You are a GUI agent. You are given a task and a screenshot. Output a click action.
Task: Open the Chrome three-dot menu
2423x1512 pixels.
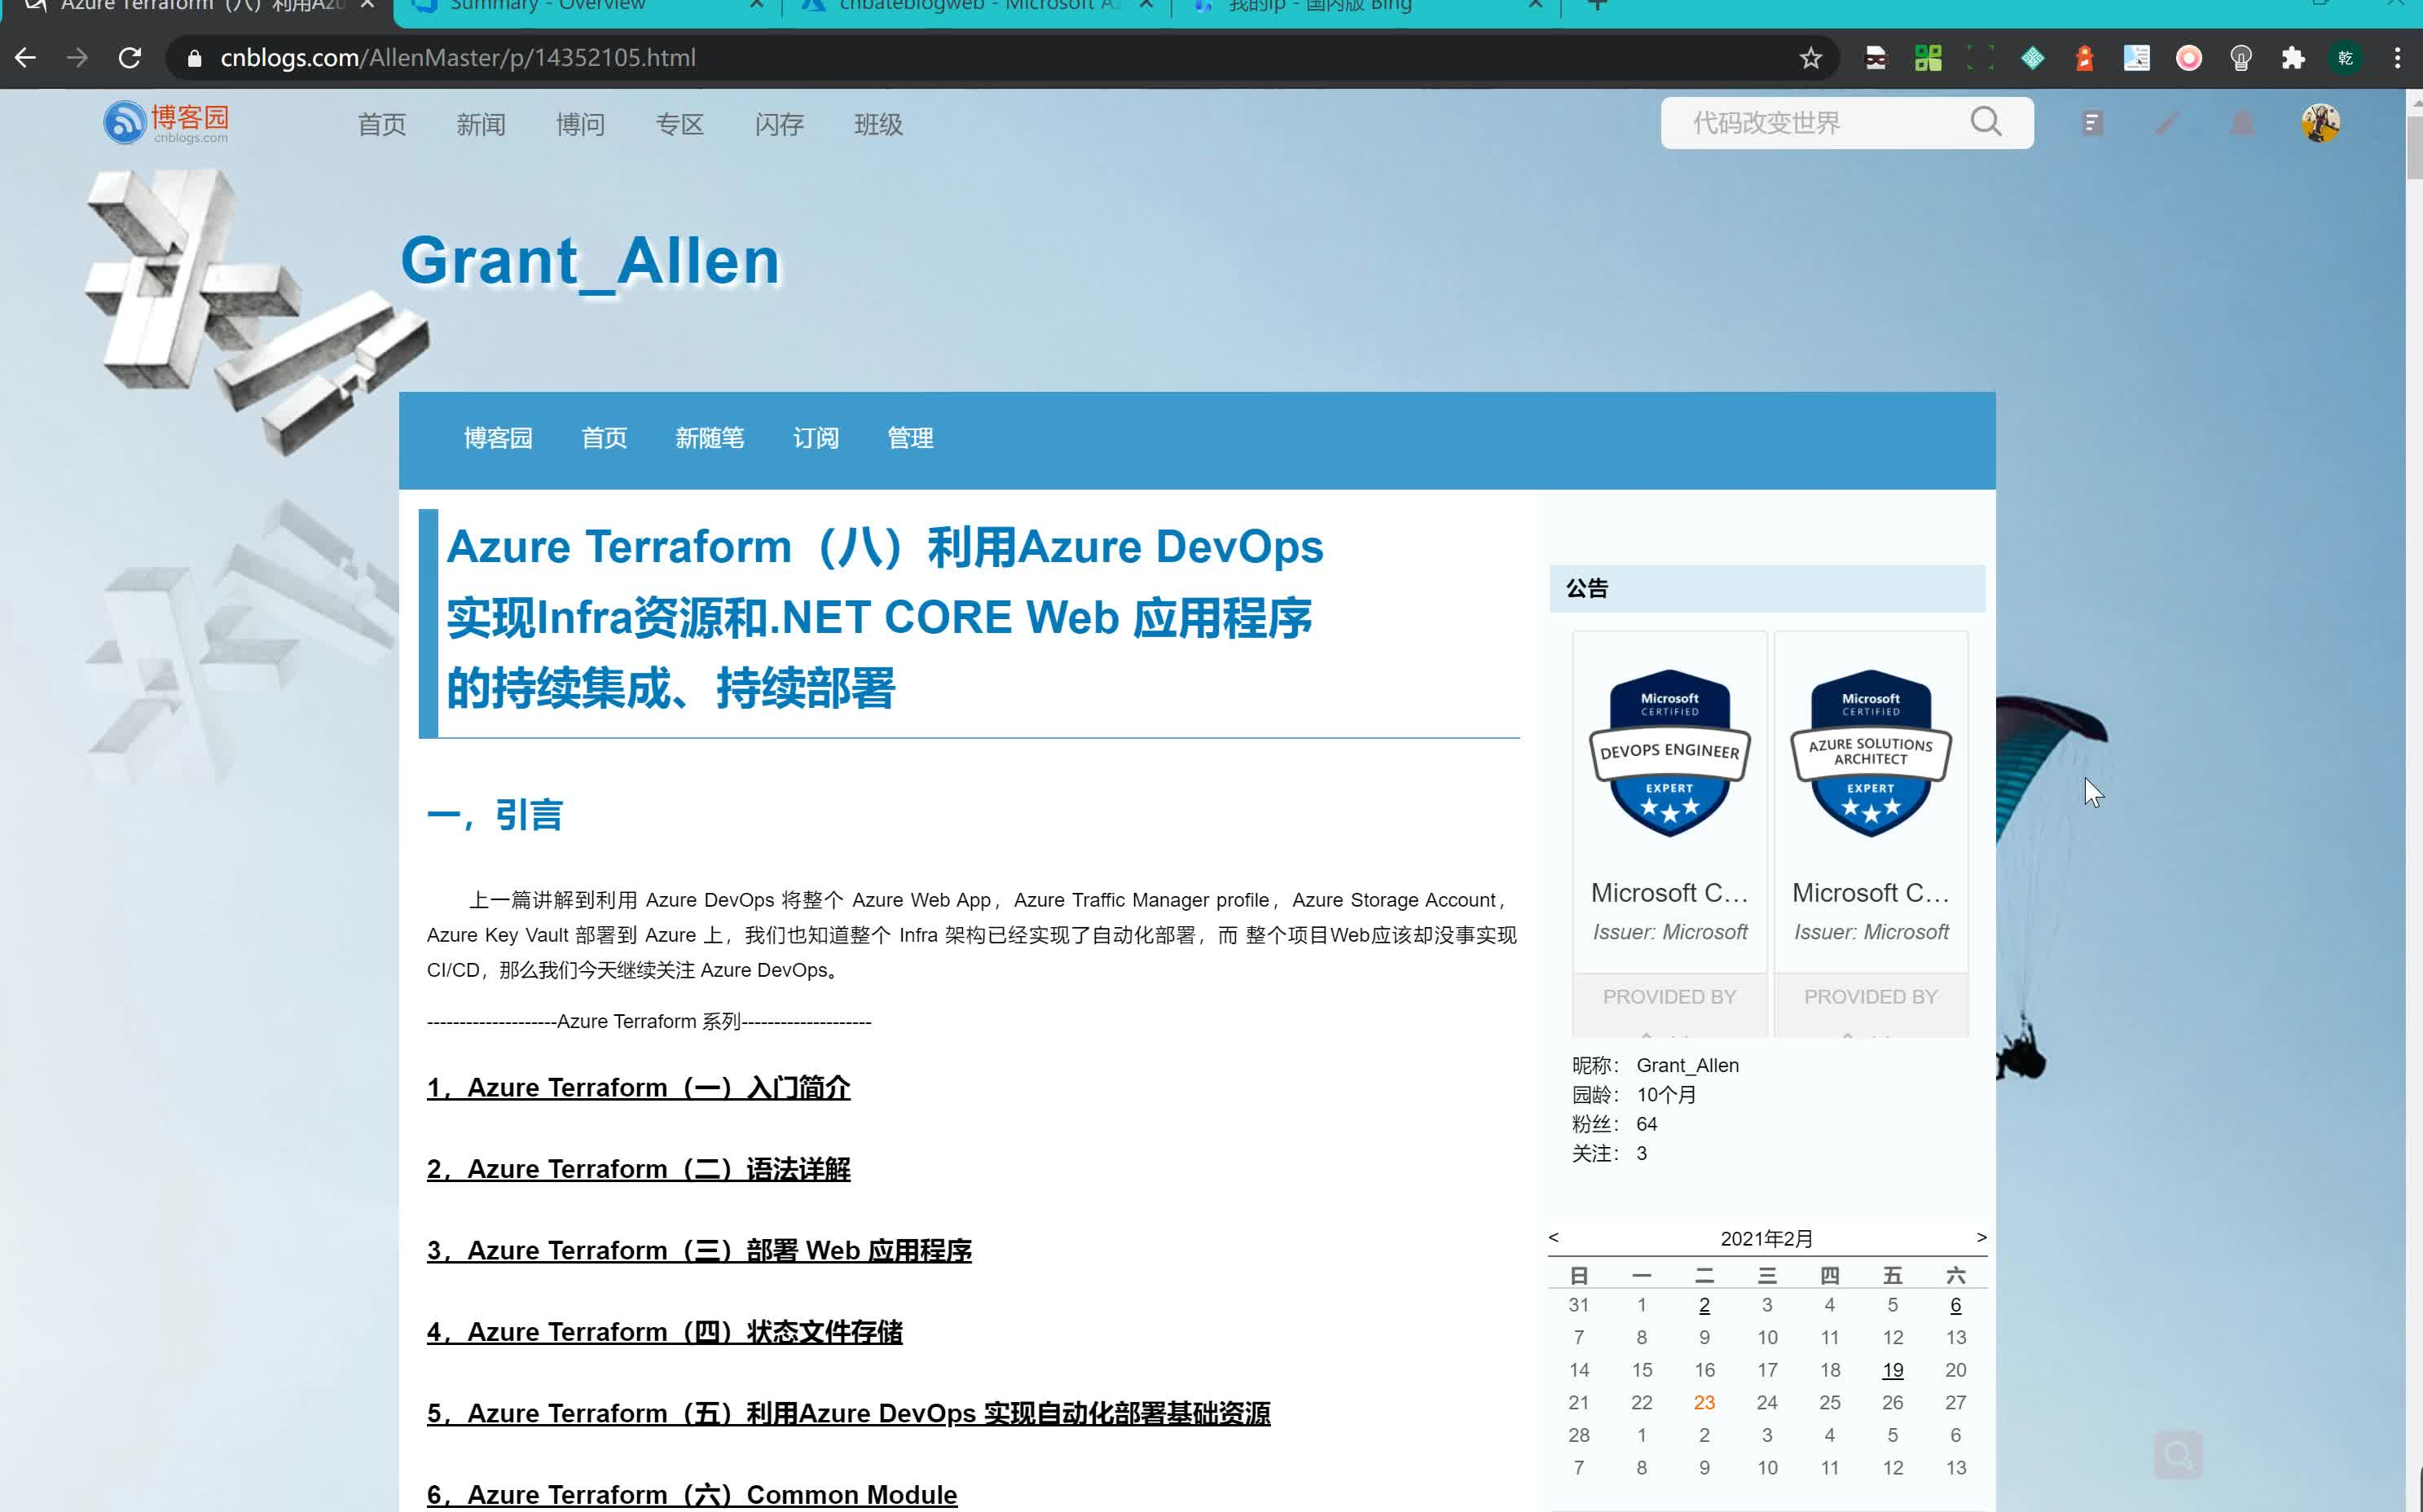[2397, 58]
